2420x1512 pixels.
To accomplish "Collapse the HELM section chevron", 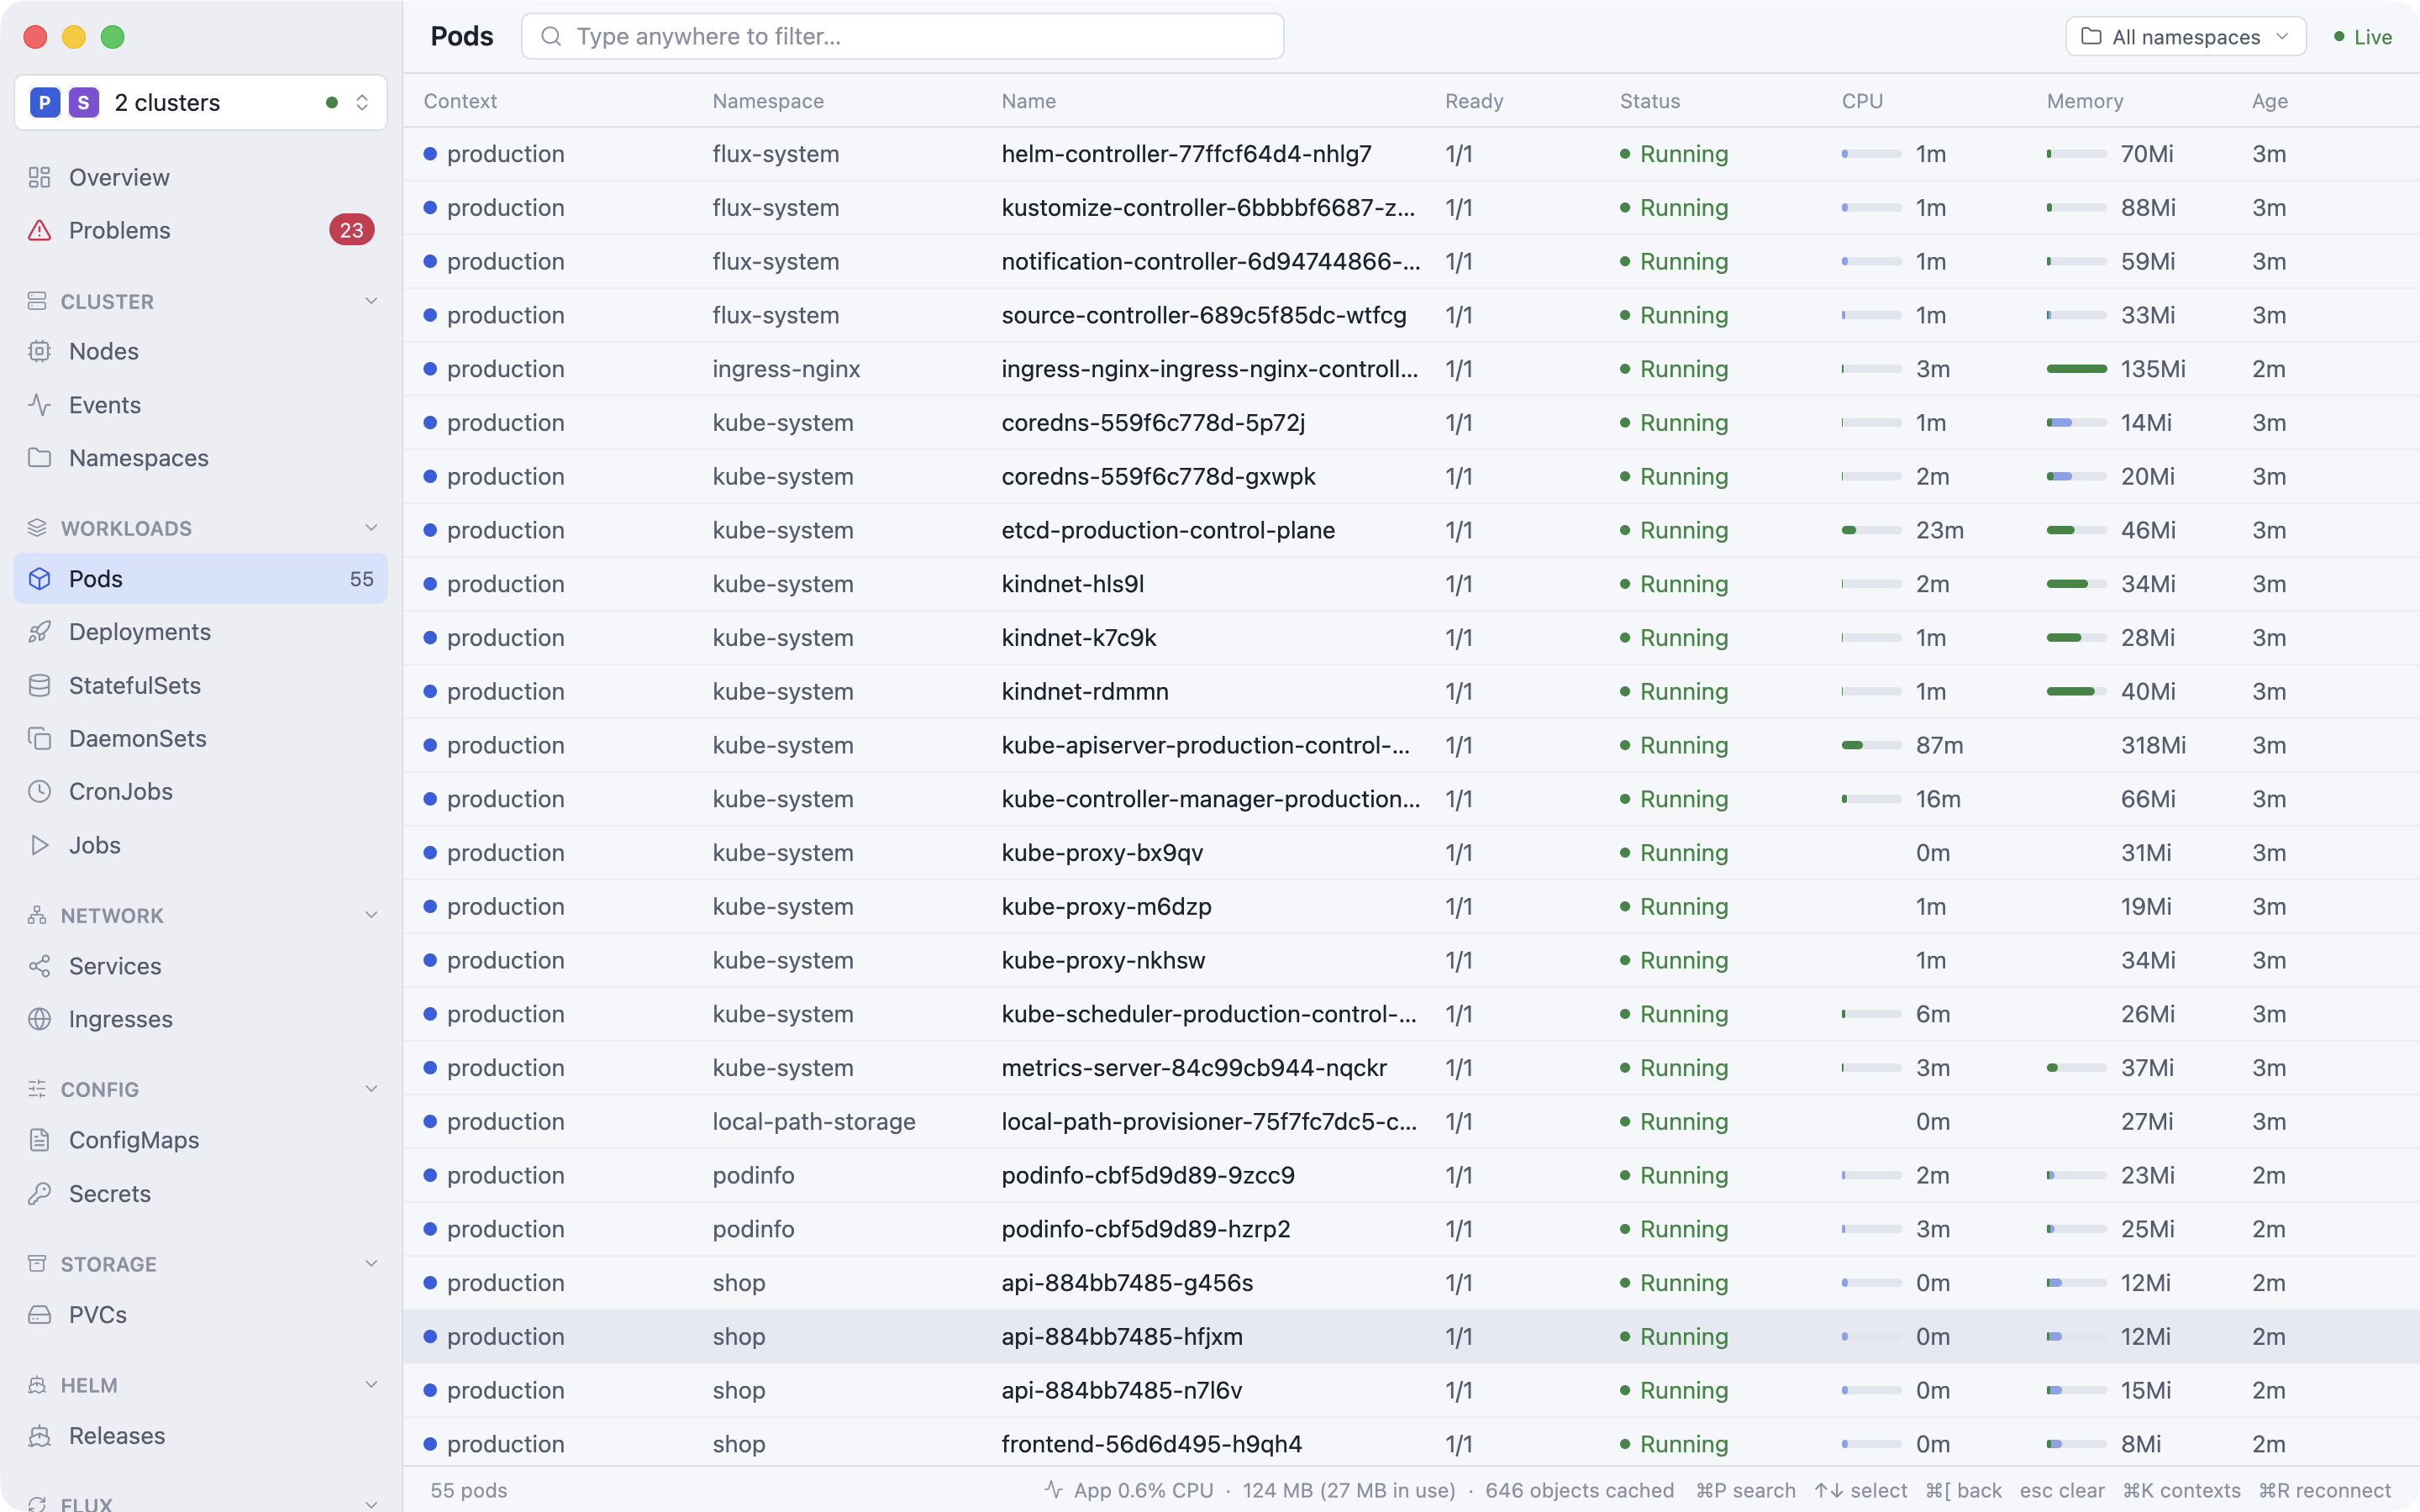I will click(x=371, y=1385).
